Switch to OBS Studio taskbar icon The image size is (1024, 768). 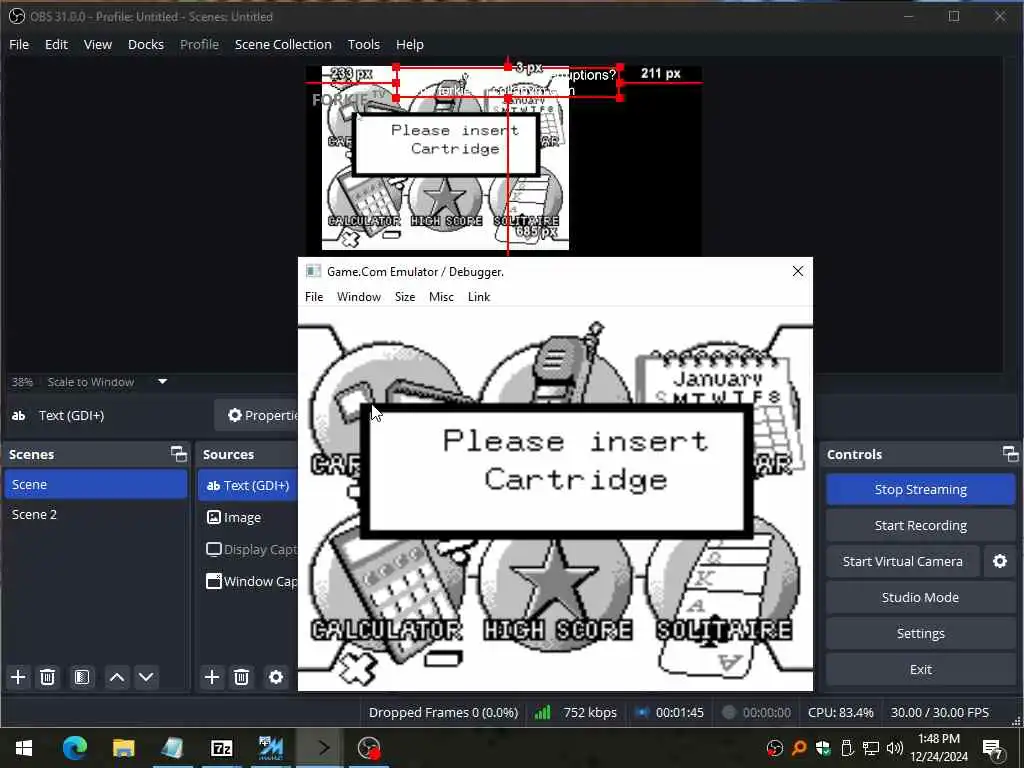click(x=369, y=748)
